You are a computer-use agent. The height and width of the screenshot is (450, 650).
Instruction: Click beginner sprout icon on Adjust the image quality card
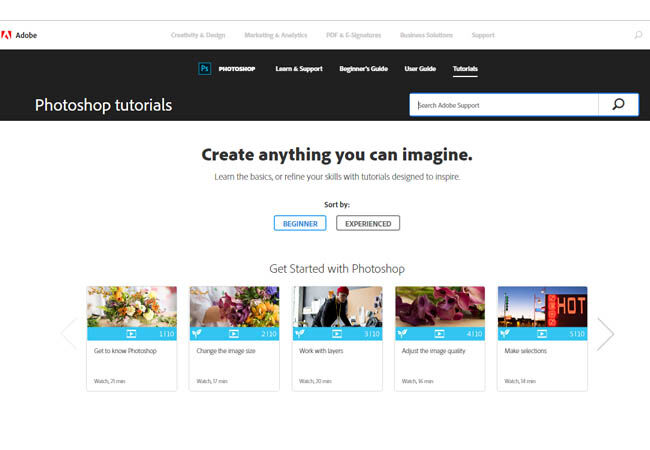click(402, 333)
